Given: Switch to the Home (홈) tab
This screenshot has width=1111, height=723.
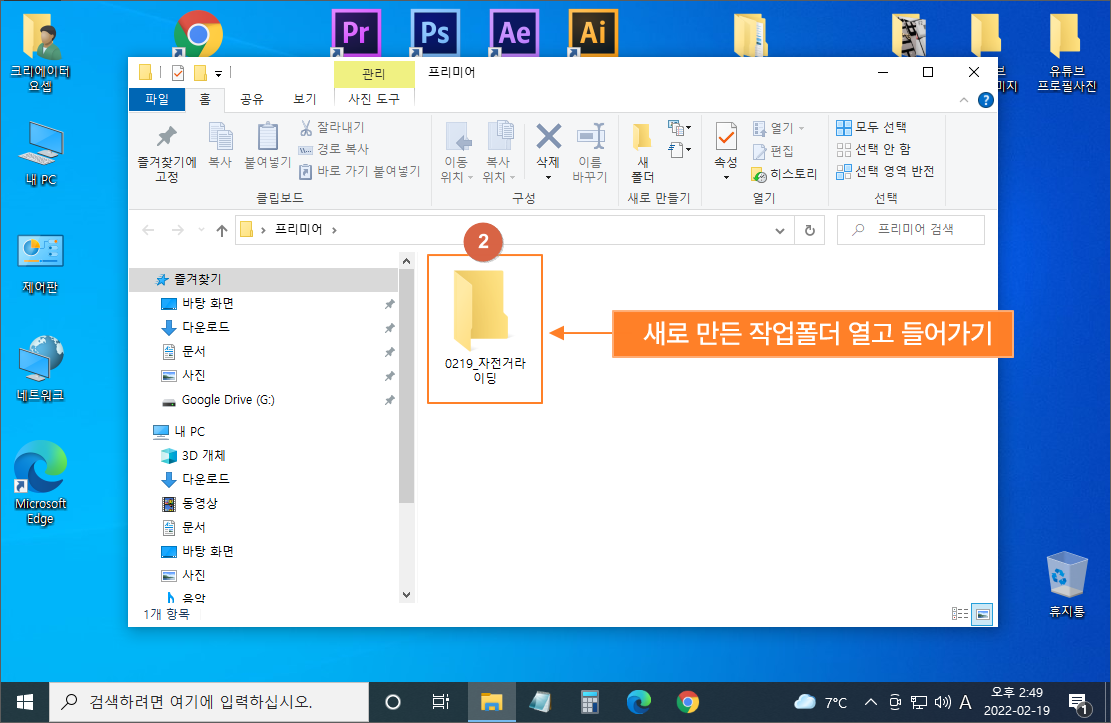Looking at the screenshot, I should coord(205,99).
